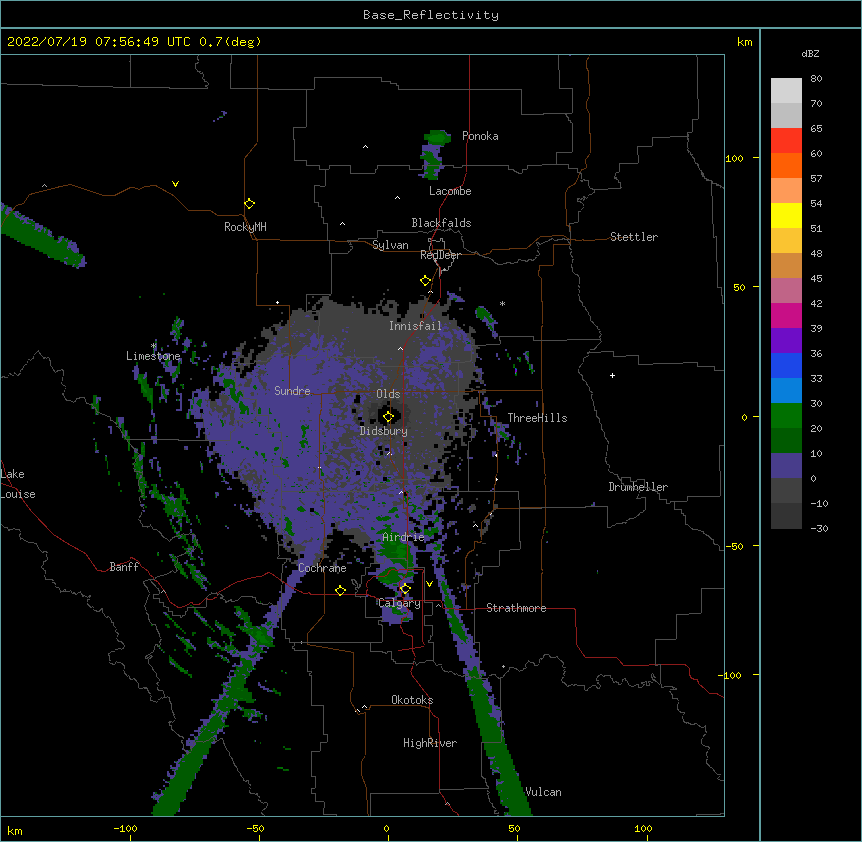Click the Sundre town label
The image size is (862, 842).
coord(292,391)
